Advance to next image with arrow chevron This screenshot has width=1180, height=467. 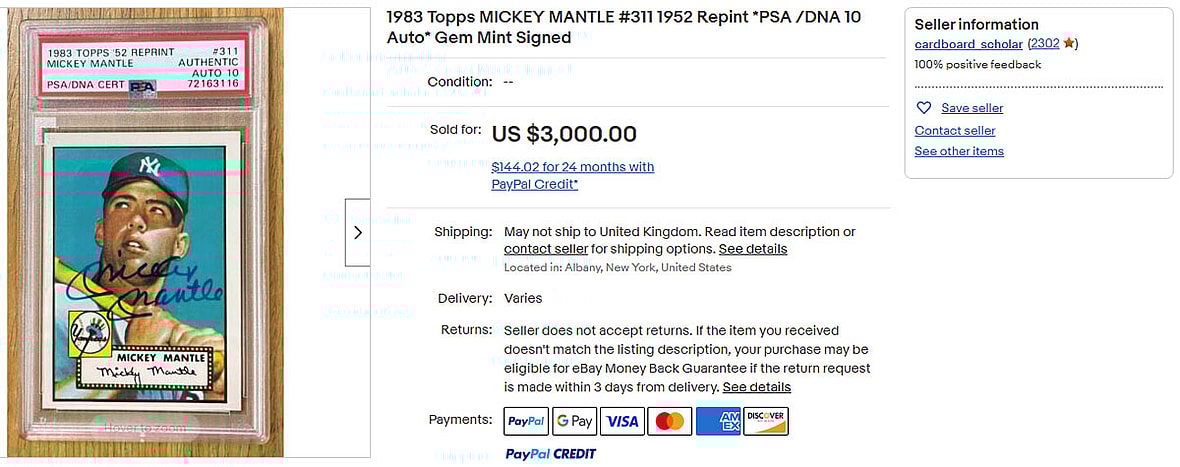point(358,232)
